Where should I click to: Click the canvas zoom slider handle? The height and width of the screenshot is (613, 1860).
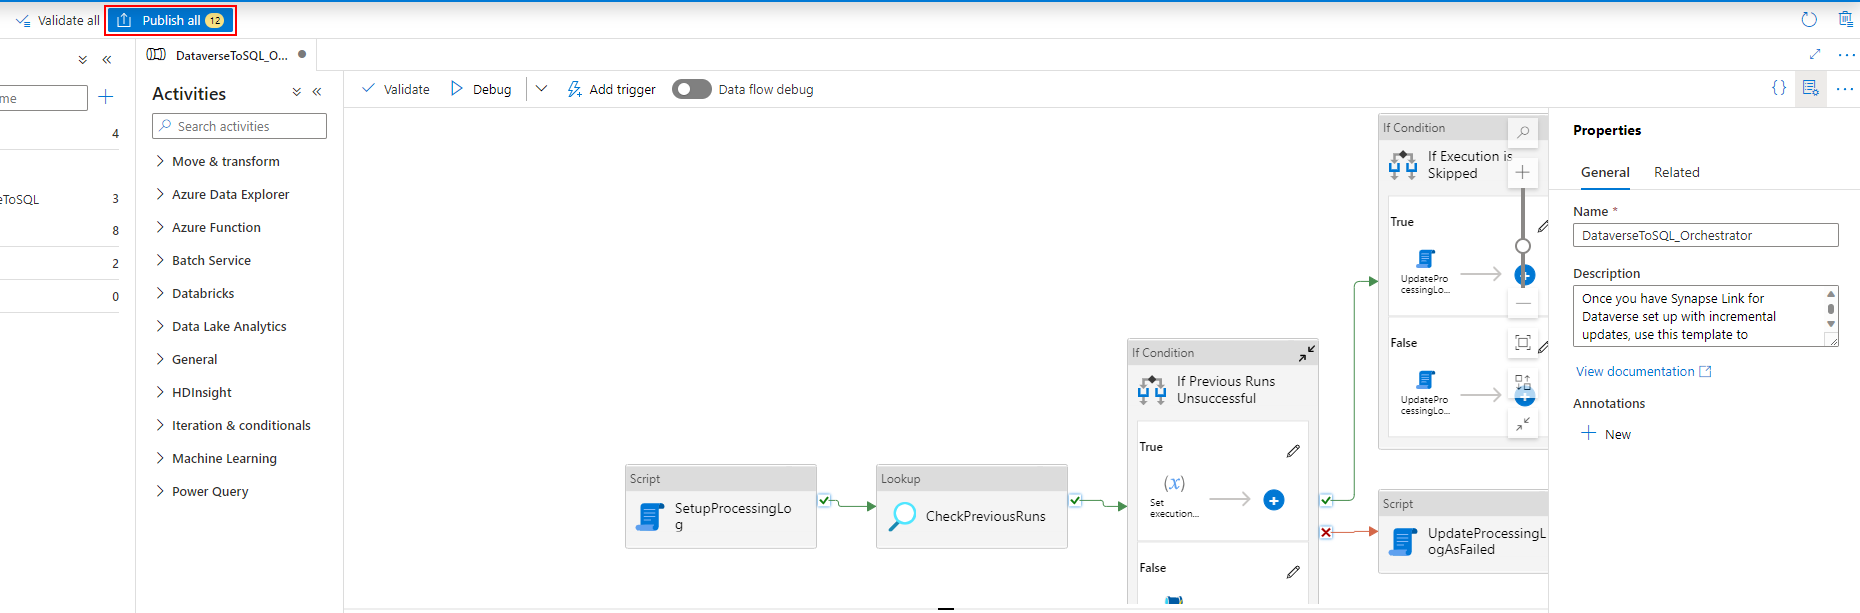pos(1523,246)
